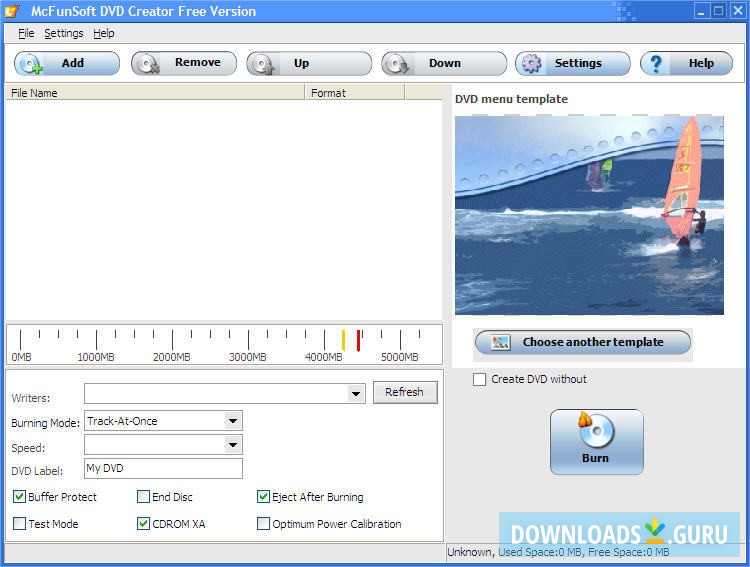Click the DVD menu template preview image
This screenshot has height=567, width=750.
pos(589,215)
